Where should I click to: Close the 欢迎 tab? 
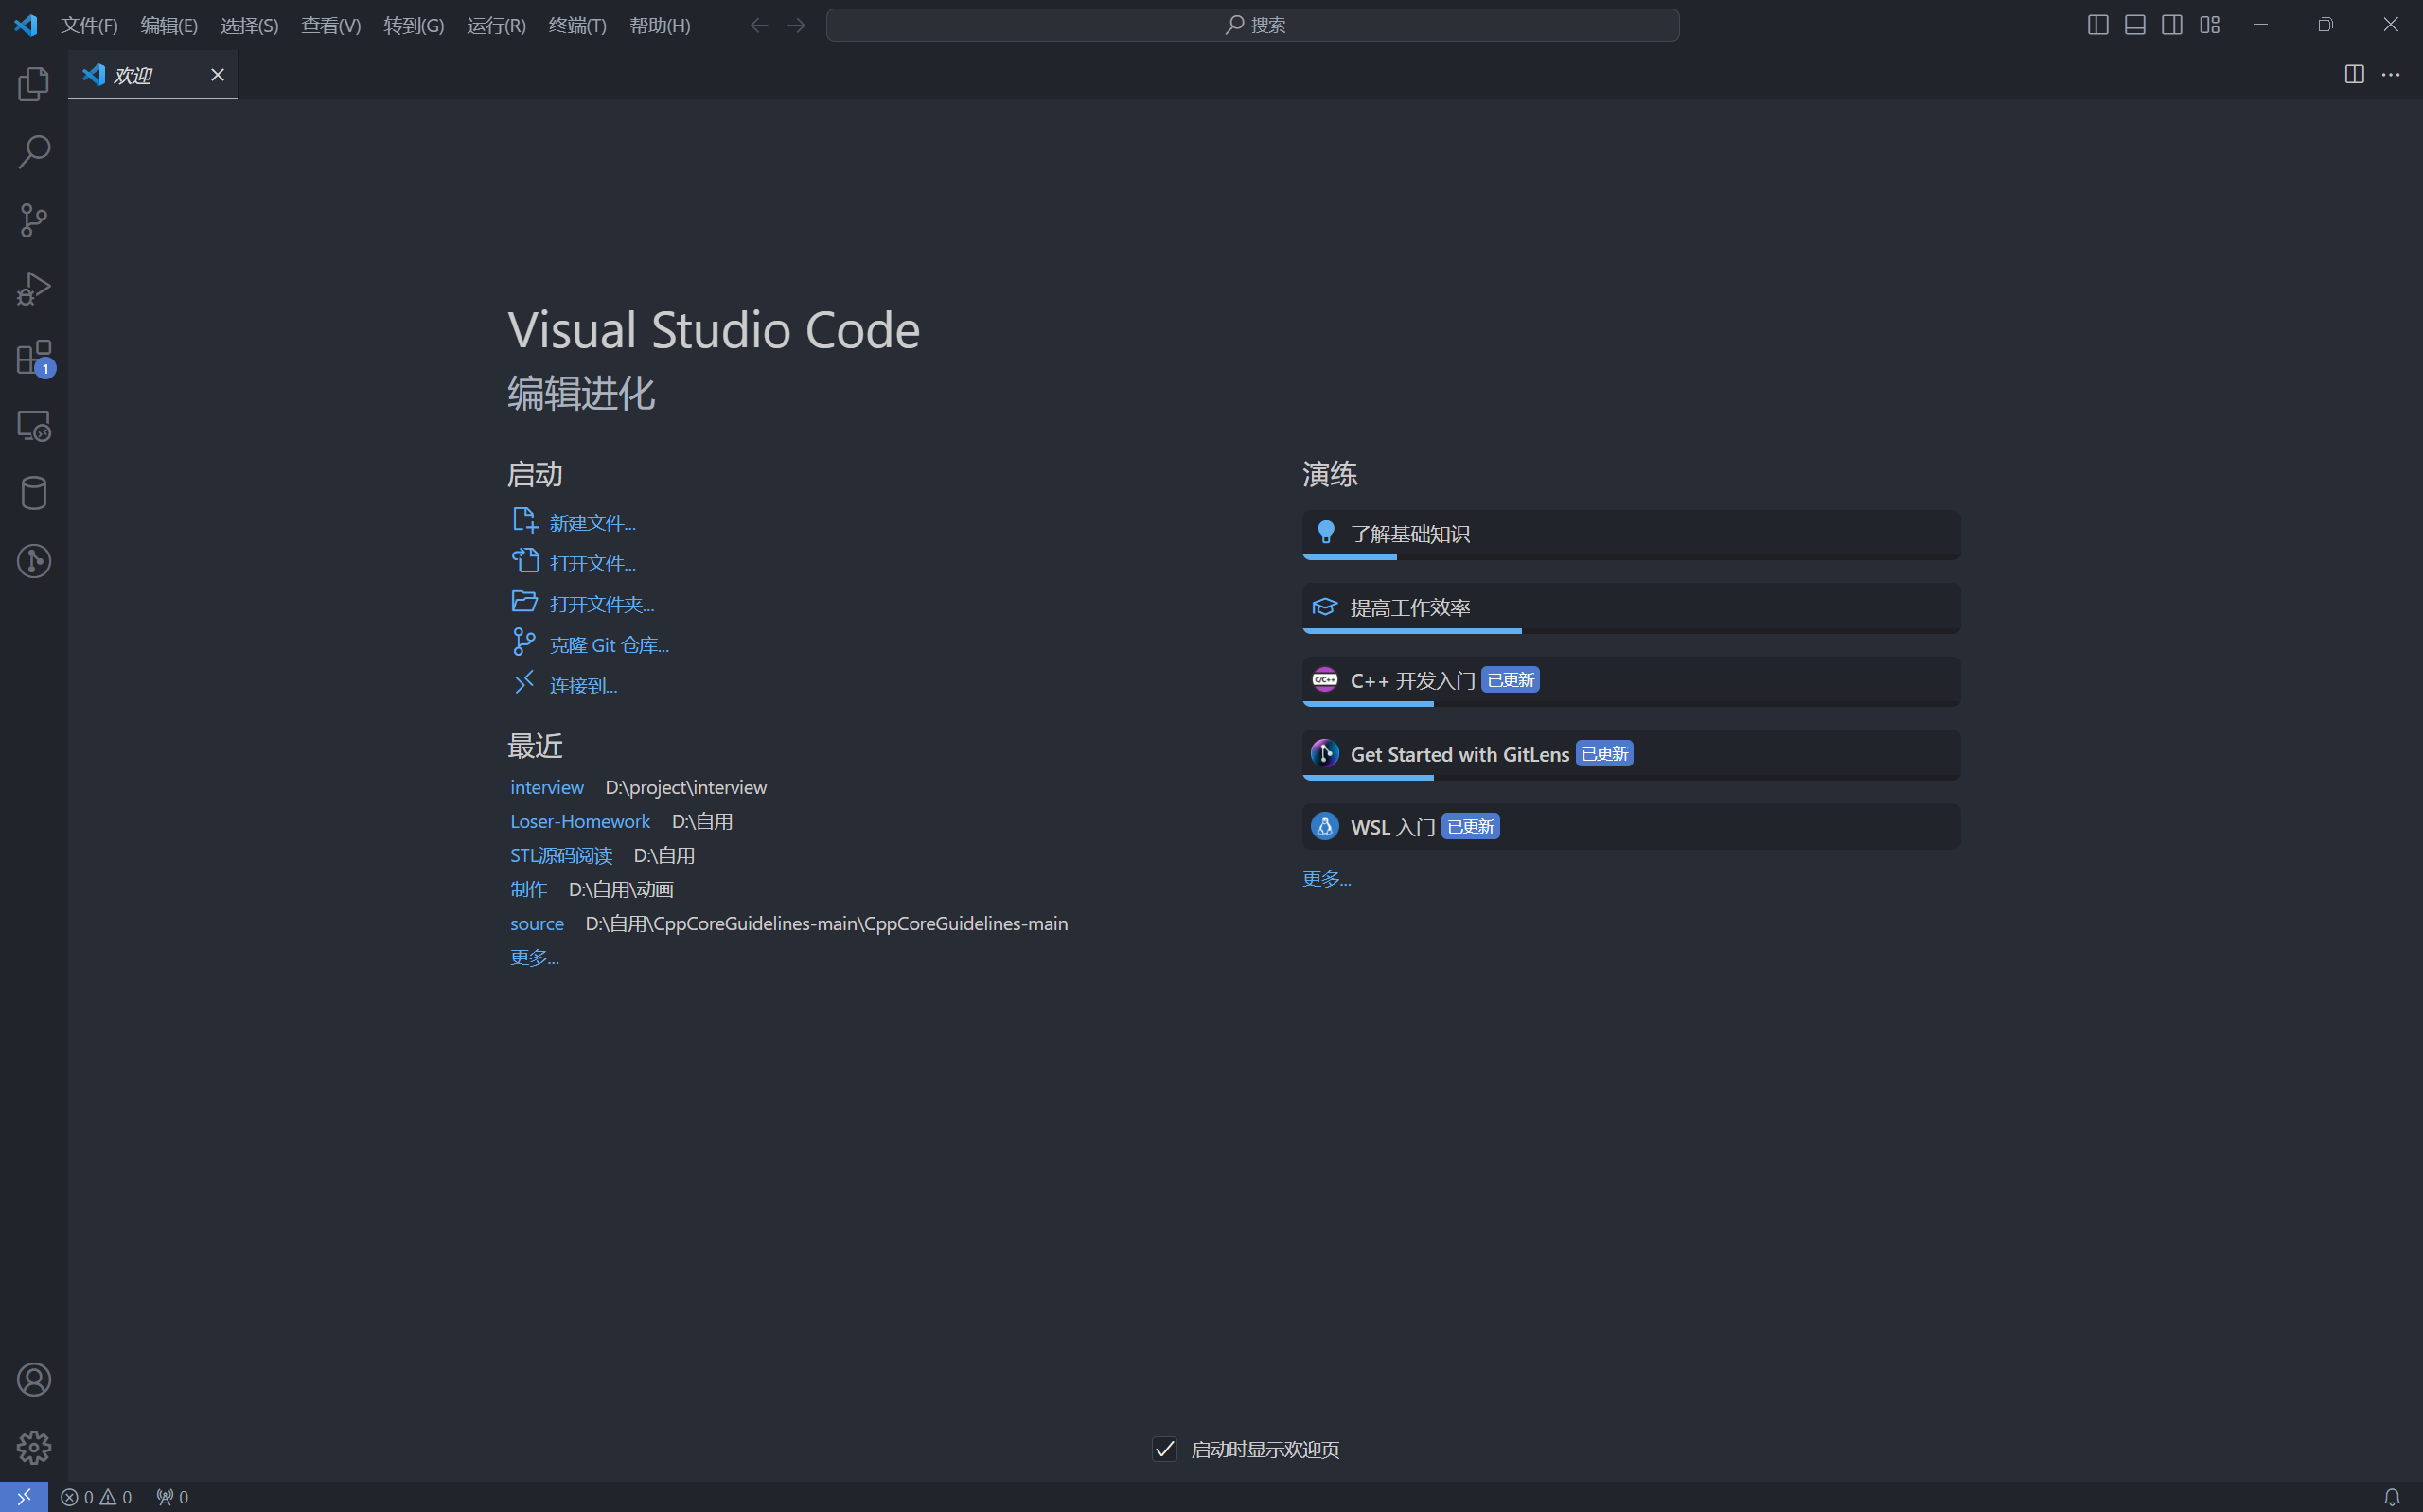coord(217,75)
